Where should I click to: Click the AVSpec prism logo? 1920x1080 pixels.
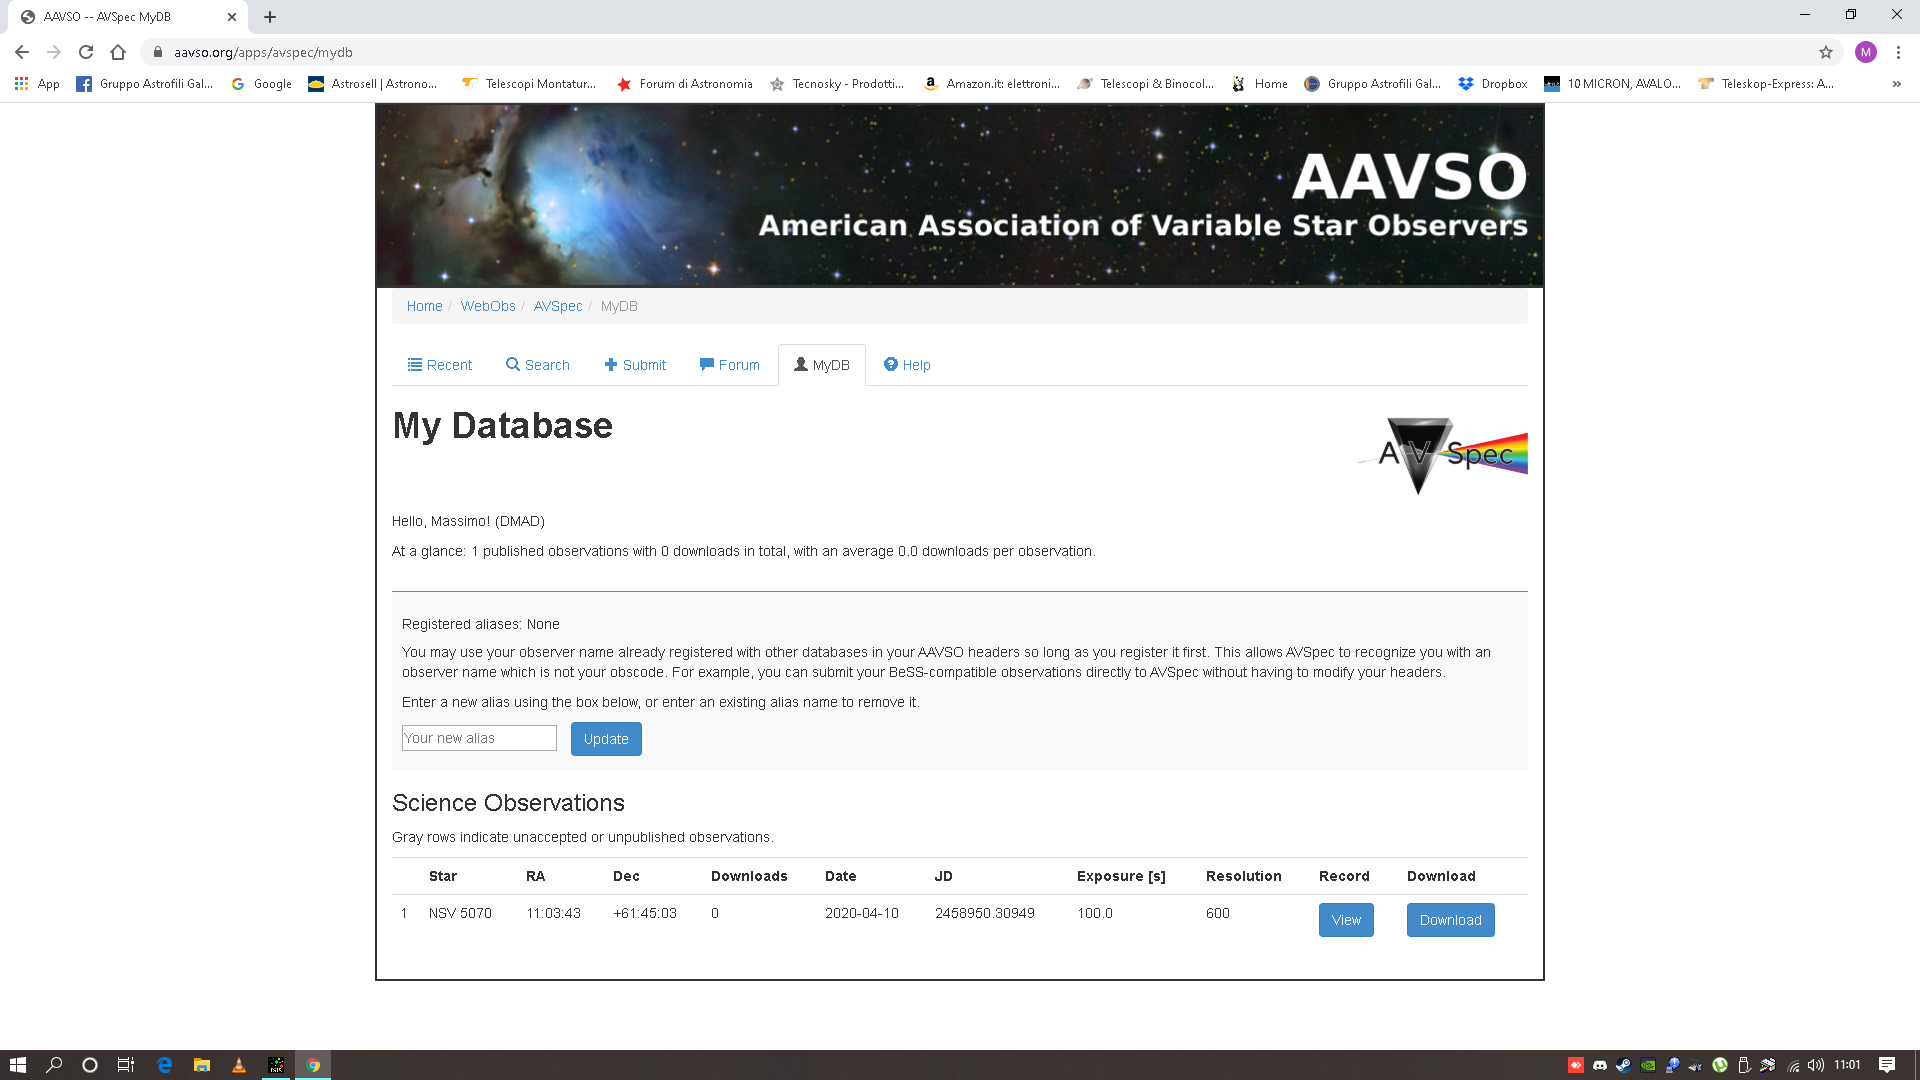(x=1443, y=456)
